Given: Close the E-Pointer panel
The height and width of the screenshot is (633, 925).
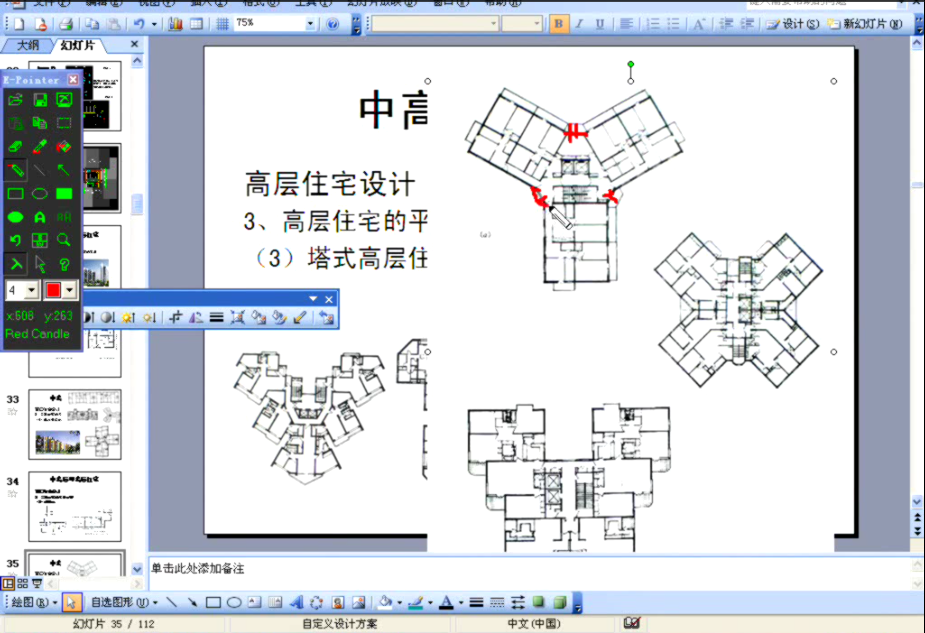Looking at the screenshot, I should [x=73, y=79].
